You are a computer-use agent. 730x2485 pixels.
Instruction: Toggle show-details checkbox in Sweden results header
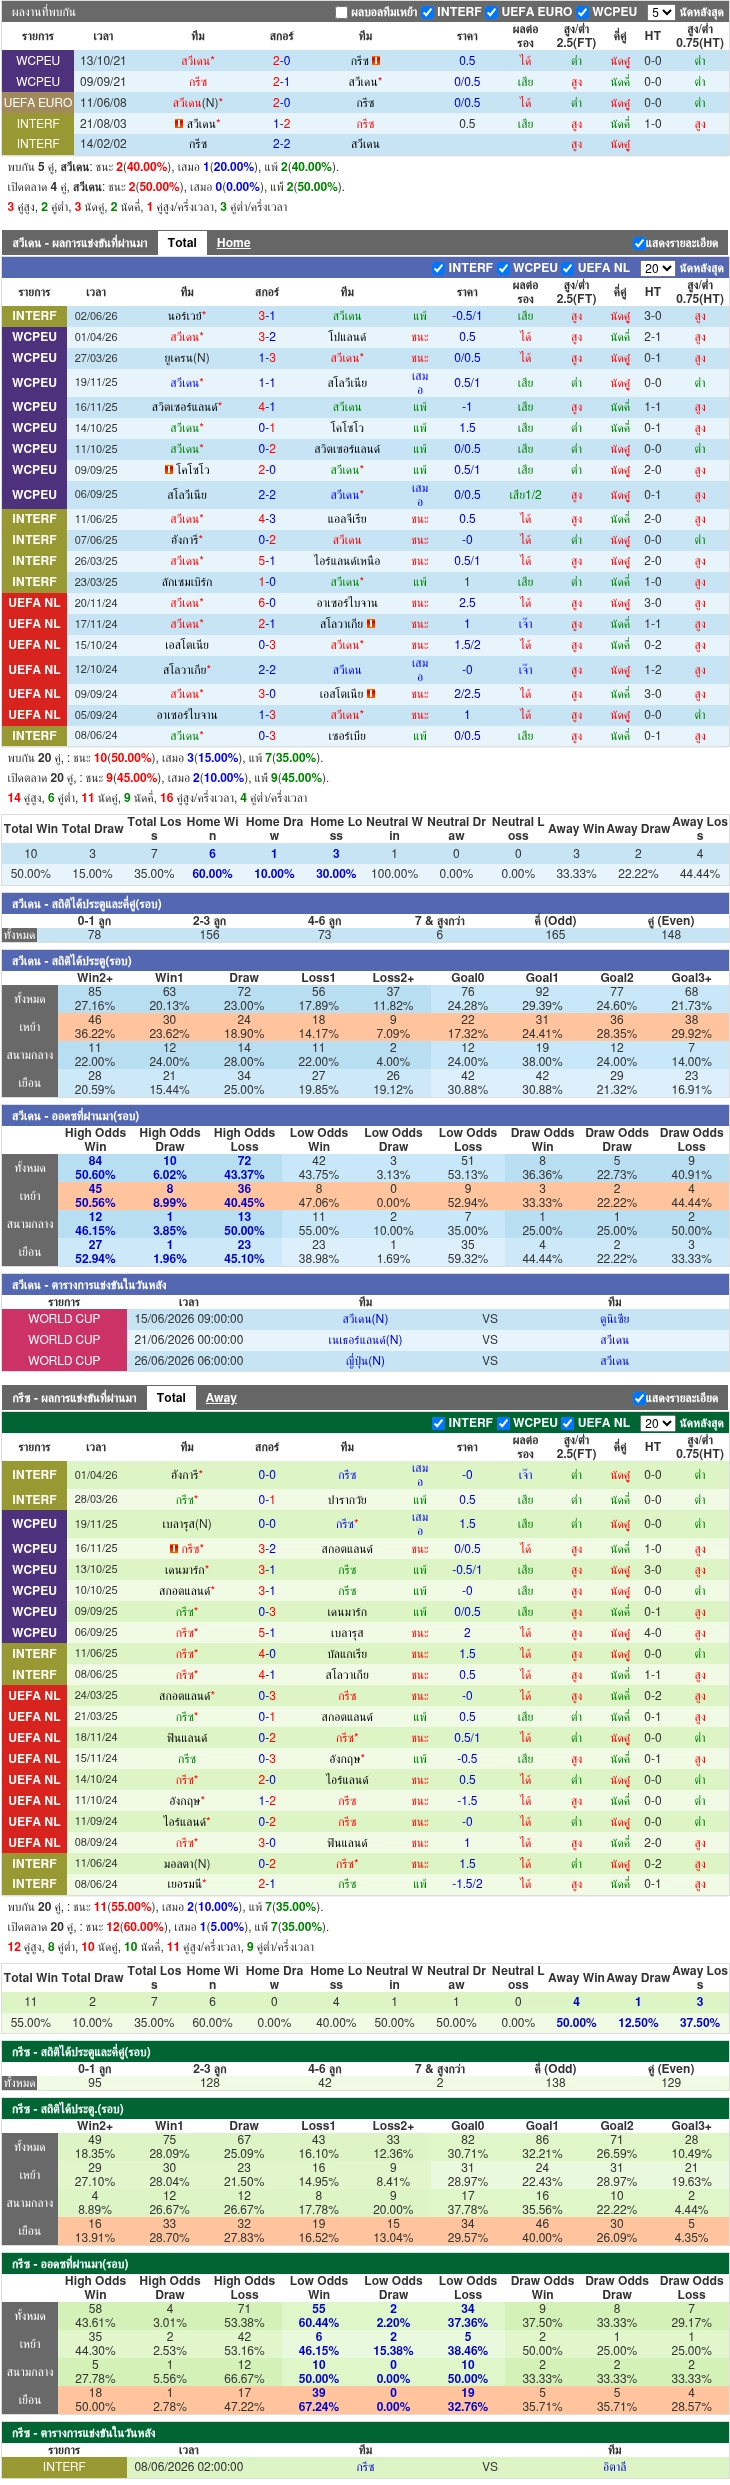pyautogui.click(x=639, y=243)
